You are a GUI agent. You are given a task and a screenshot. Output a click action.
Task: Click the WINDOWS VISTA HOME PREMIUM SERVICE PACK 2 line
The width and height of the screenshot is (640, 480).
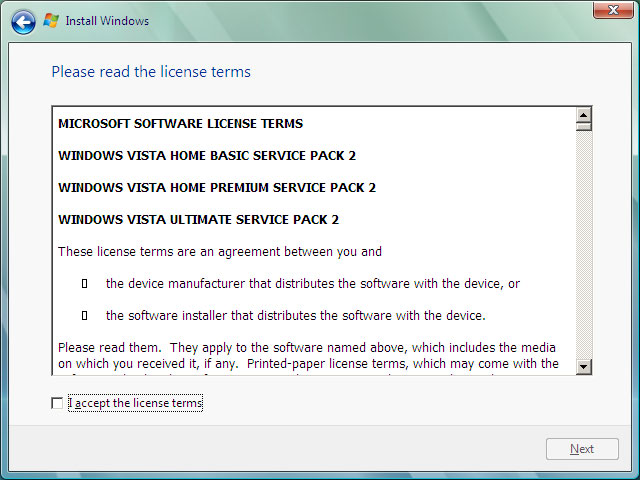click(x=217, y=187)
